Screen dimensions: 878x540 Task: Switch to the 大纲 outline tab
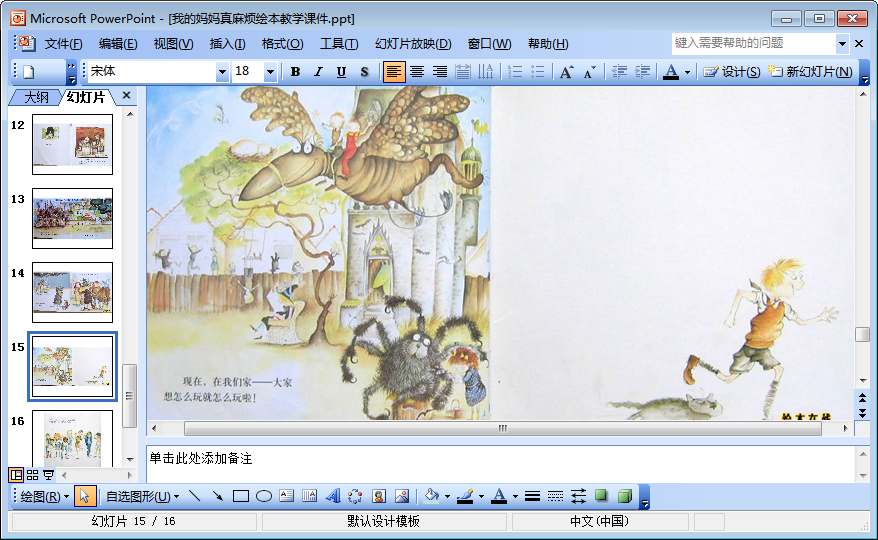click(x=35, y=97)
